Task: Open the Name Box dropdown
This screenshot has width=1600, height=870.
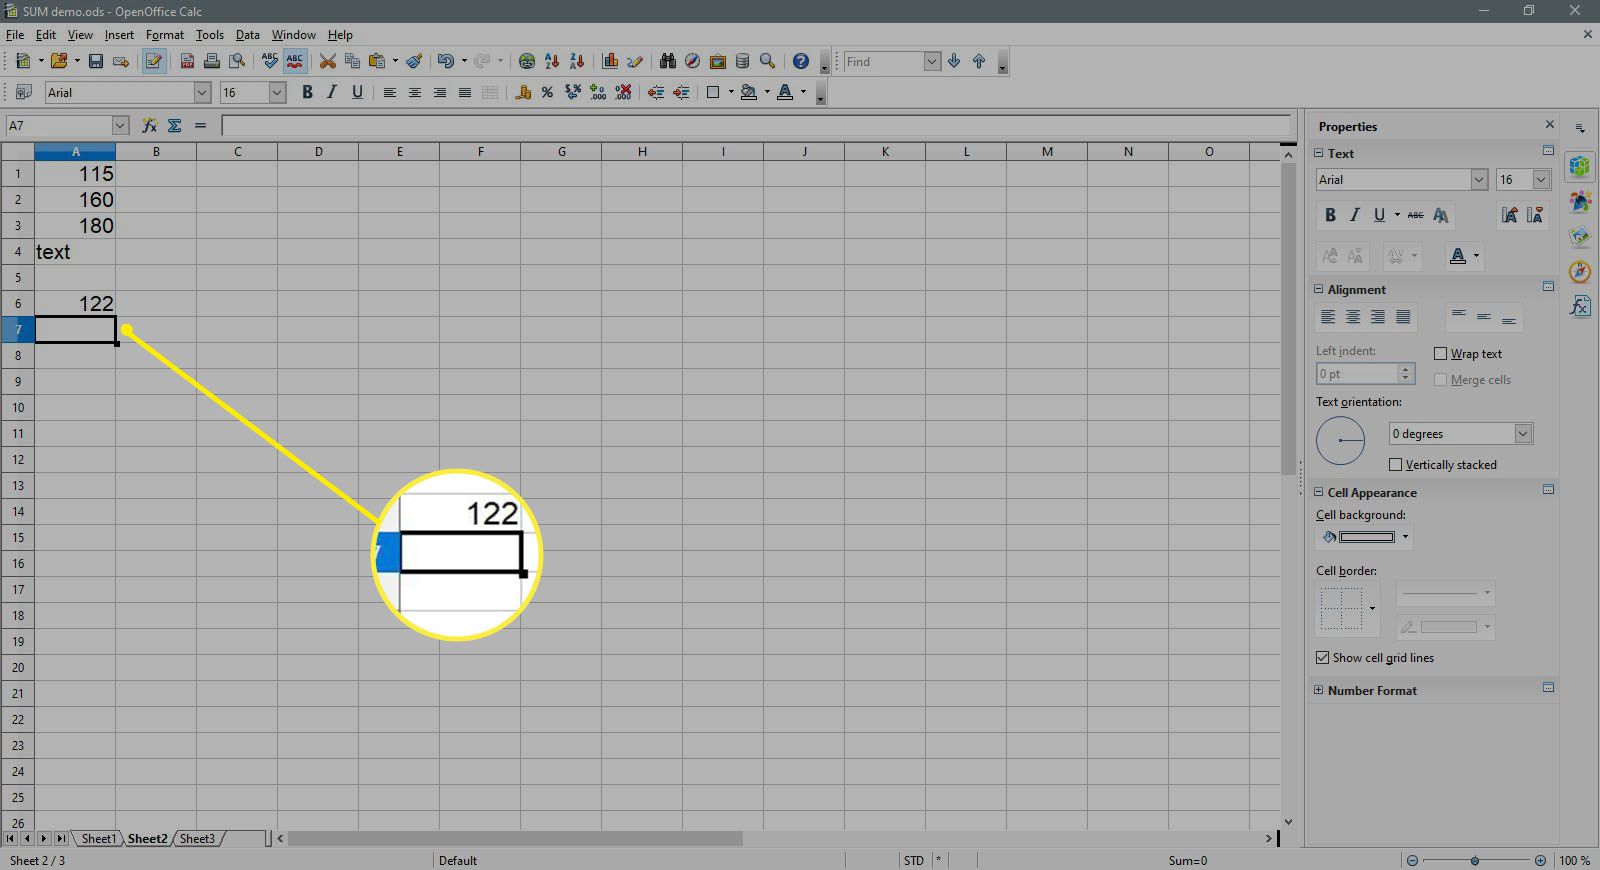Action: point(121,125)
